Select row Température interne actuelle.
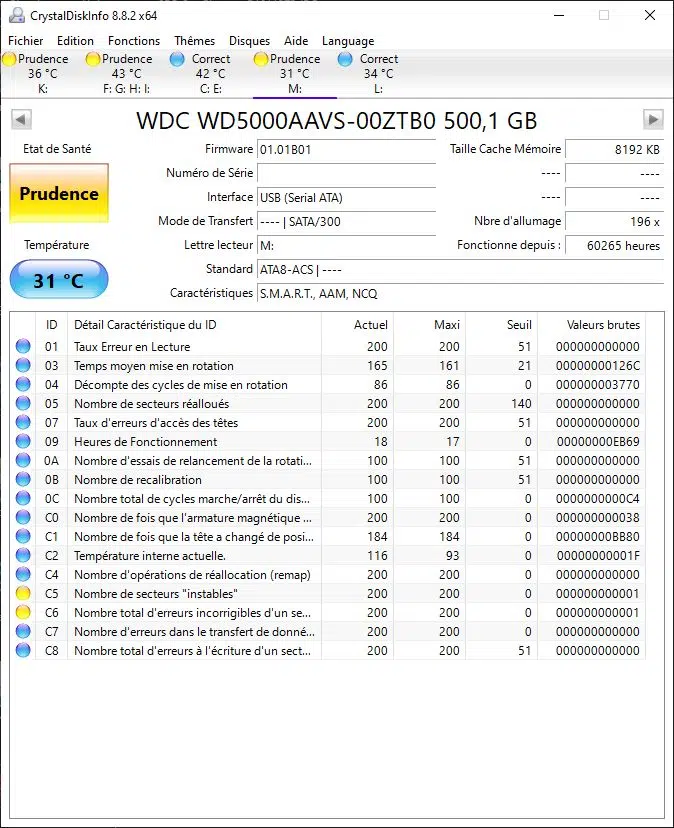This screenshot has width=674, height=828. [328, 556]
